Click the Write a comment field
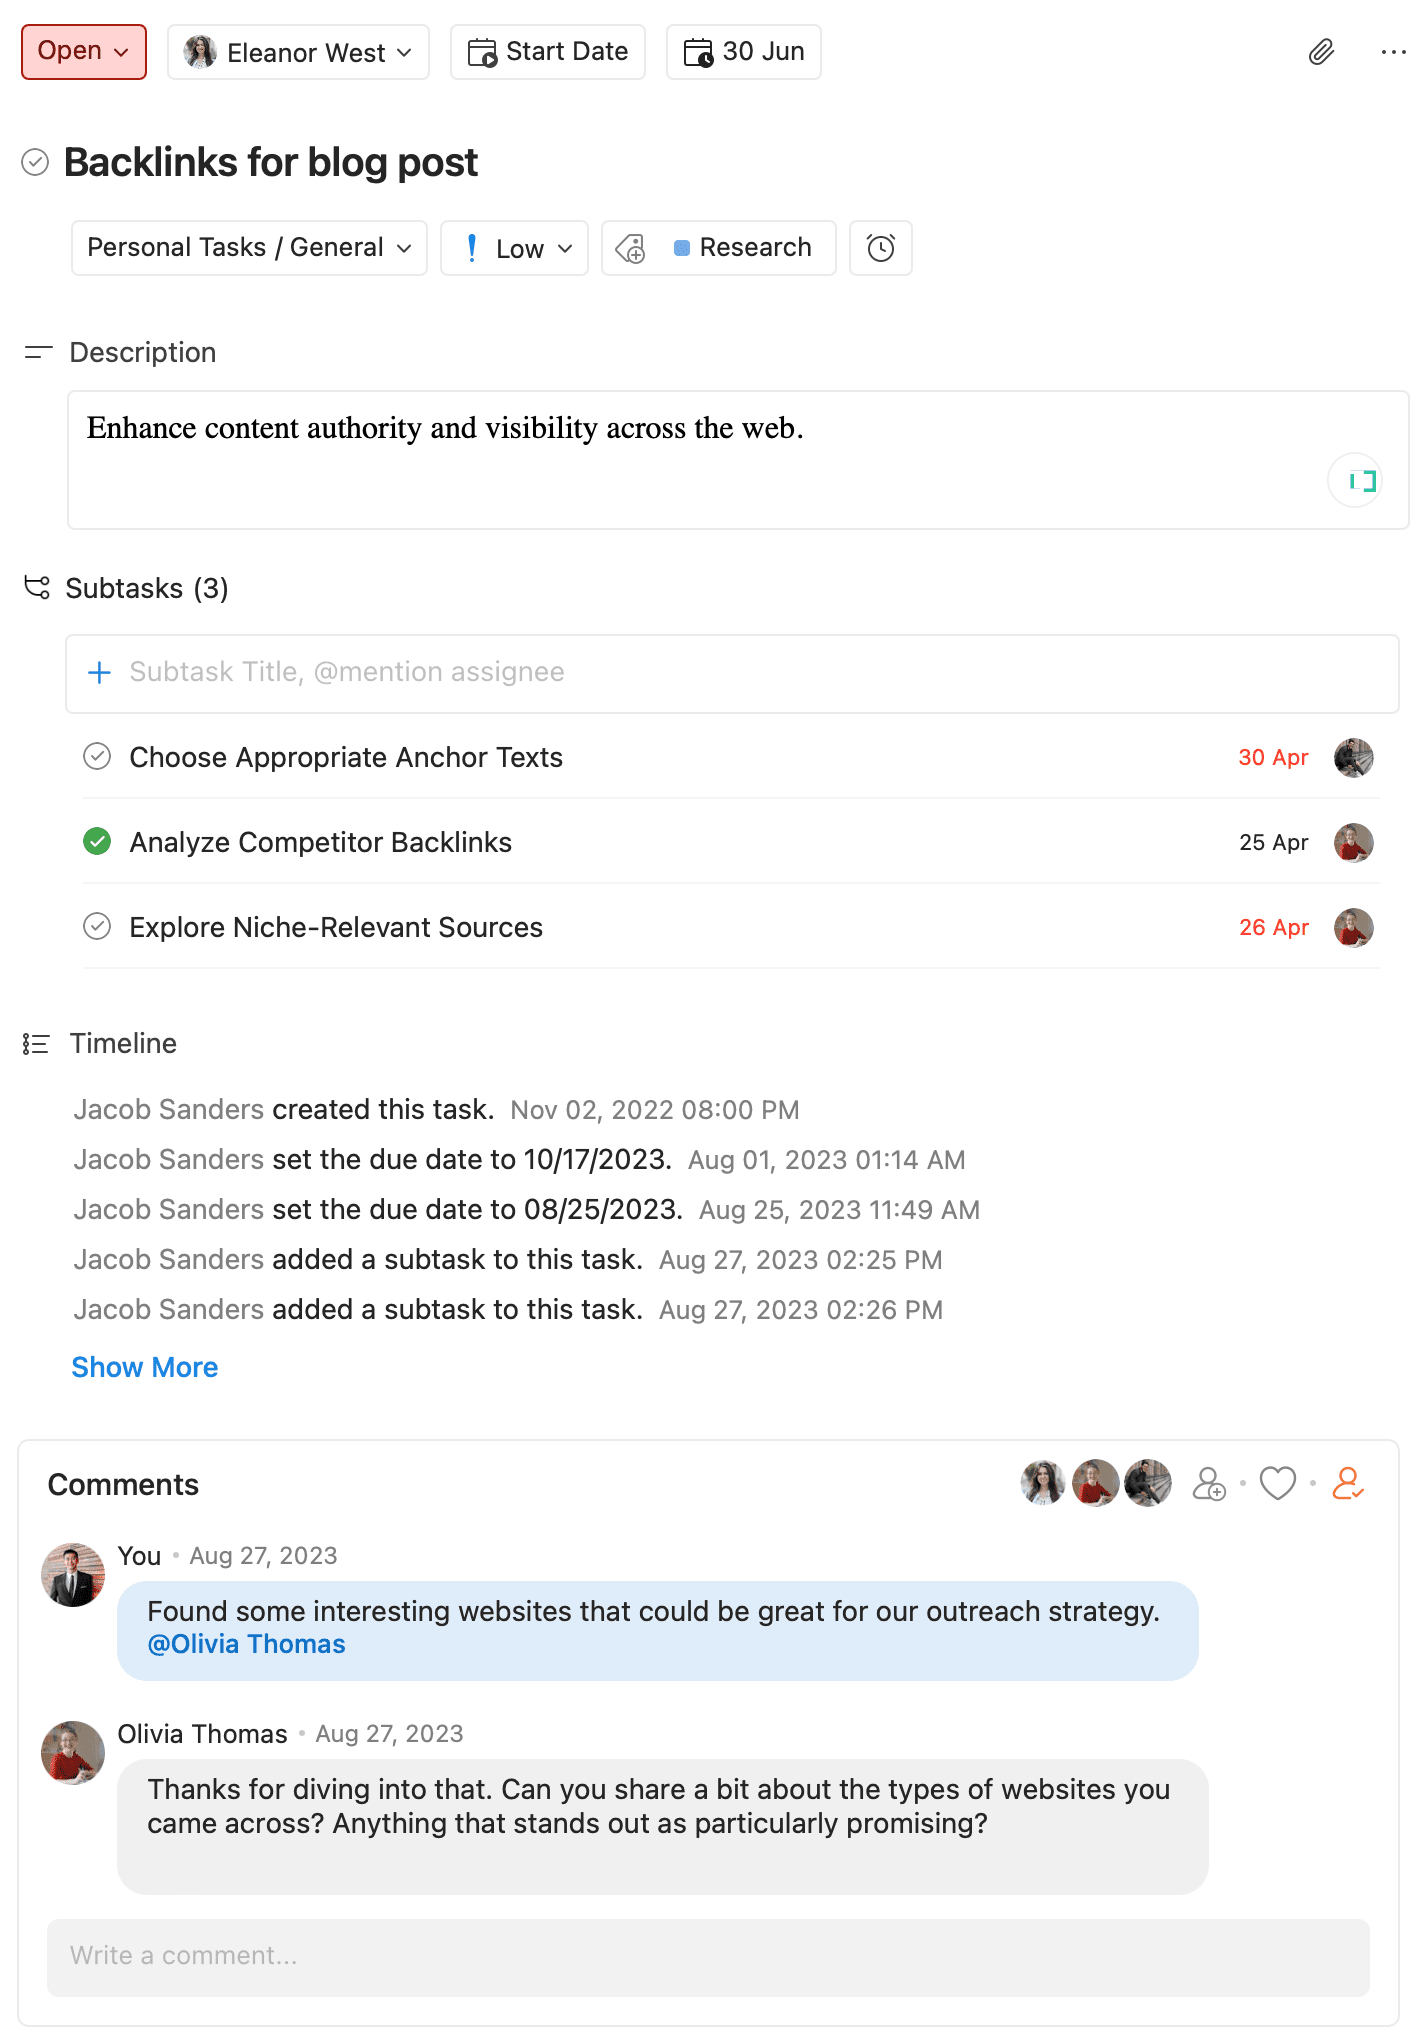The width and height of the screenshot is (1420, 2044). (x=708, y=1956)
